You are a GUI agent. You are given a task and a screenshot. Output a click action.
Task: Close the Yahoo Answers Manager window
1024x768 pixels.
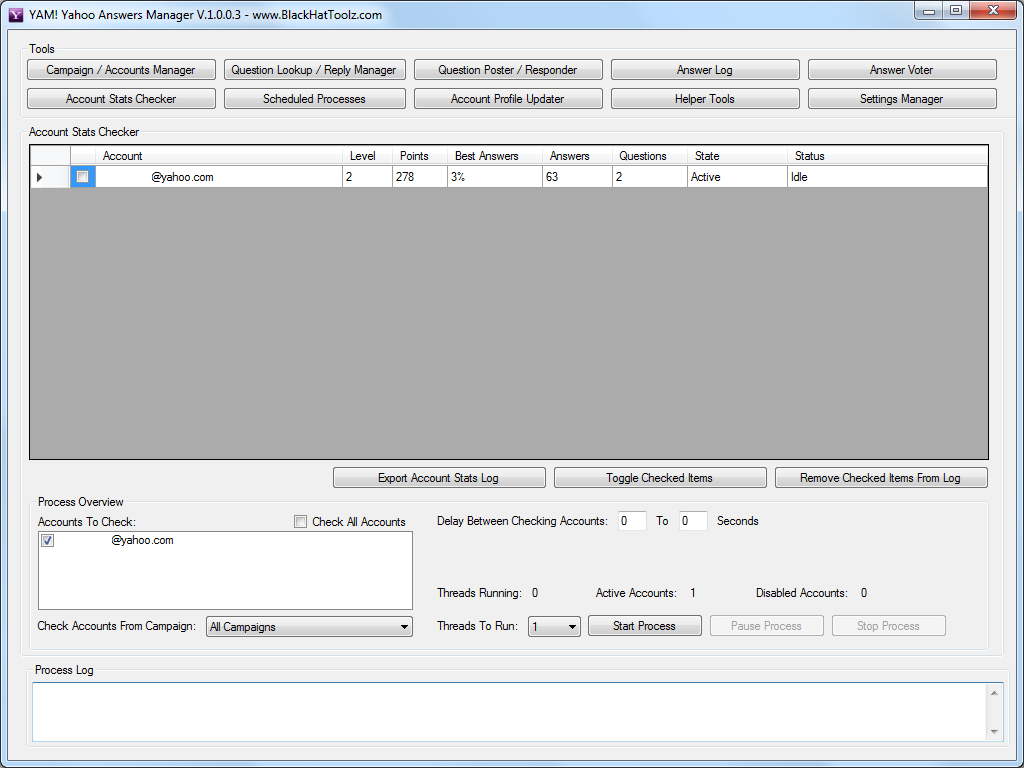993,11
